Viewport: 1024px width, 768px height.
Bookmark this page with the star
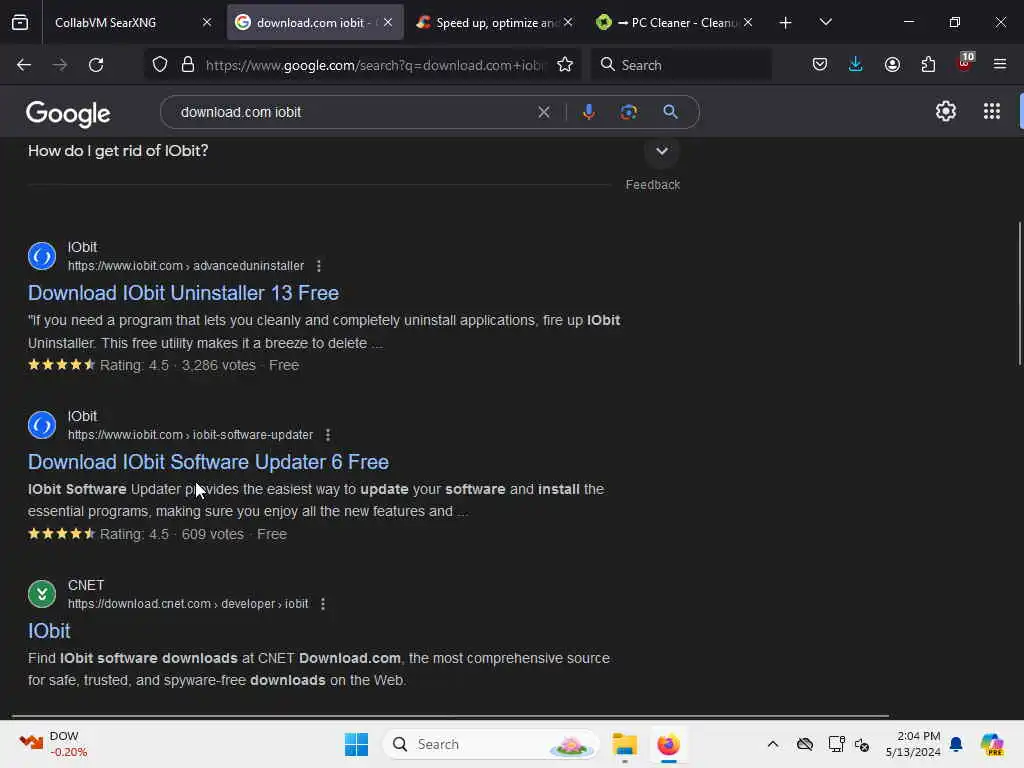point(565,65)
